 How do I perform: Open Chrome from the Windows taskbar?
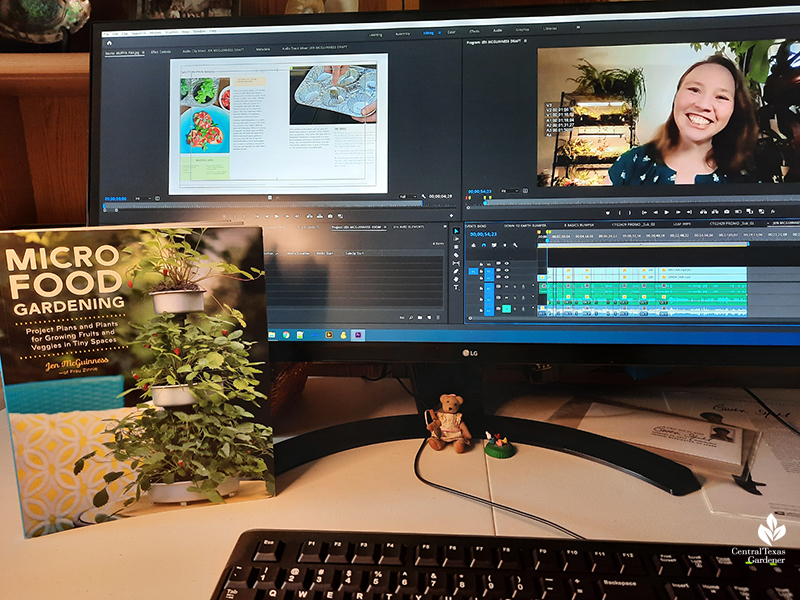click(x=286, y=335)
